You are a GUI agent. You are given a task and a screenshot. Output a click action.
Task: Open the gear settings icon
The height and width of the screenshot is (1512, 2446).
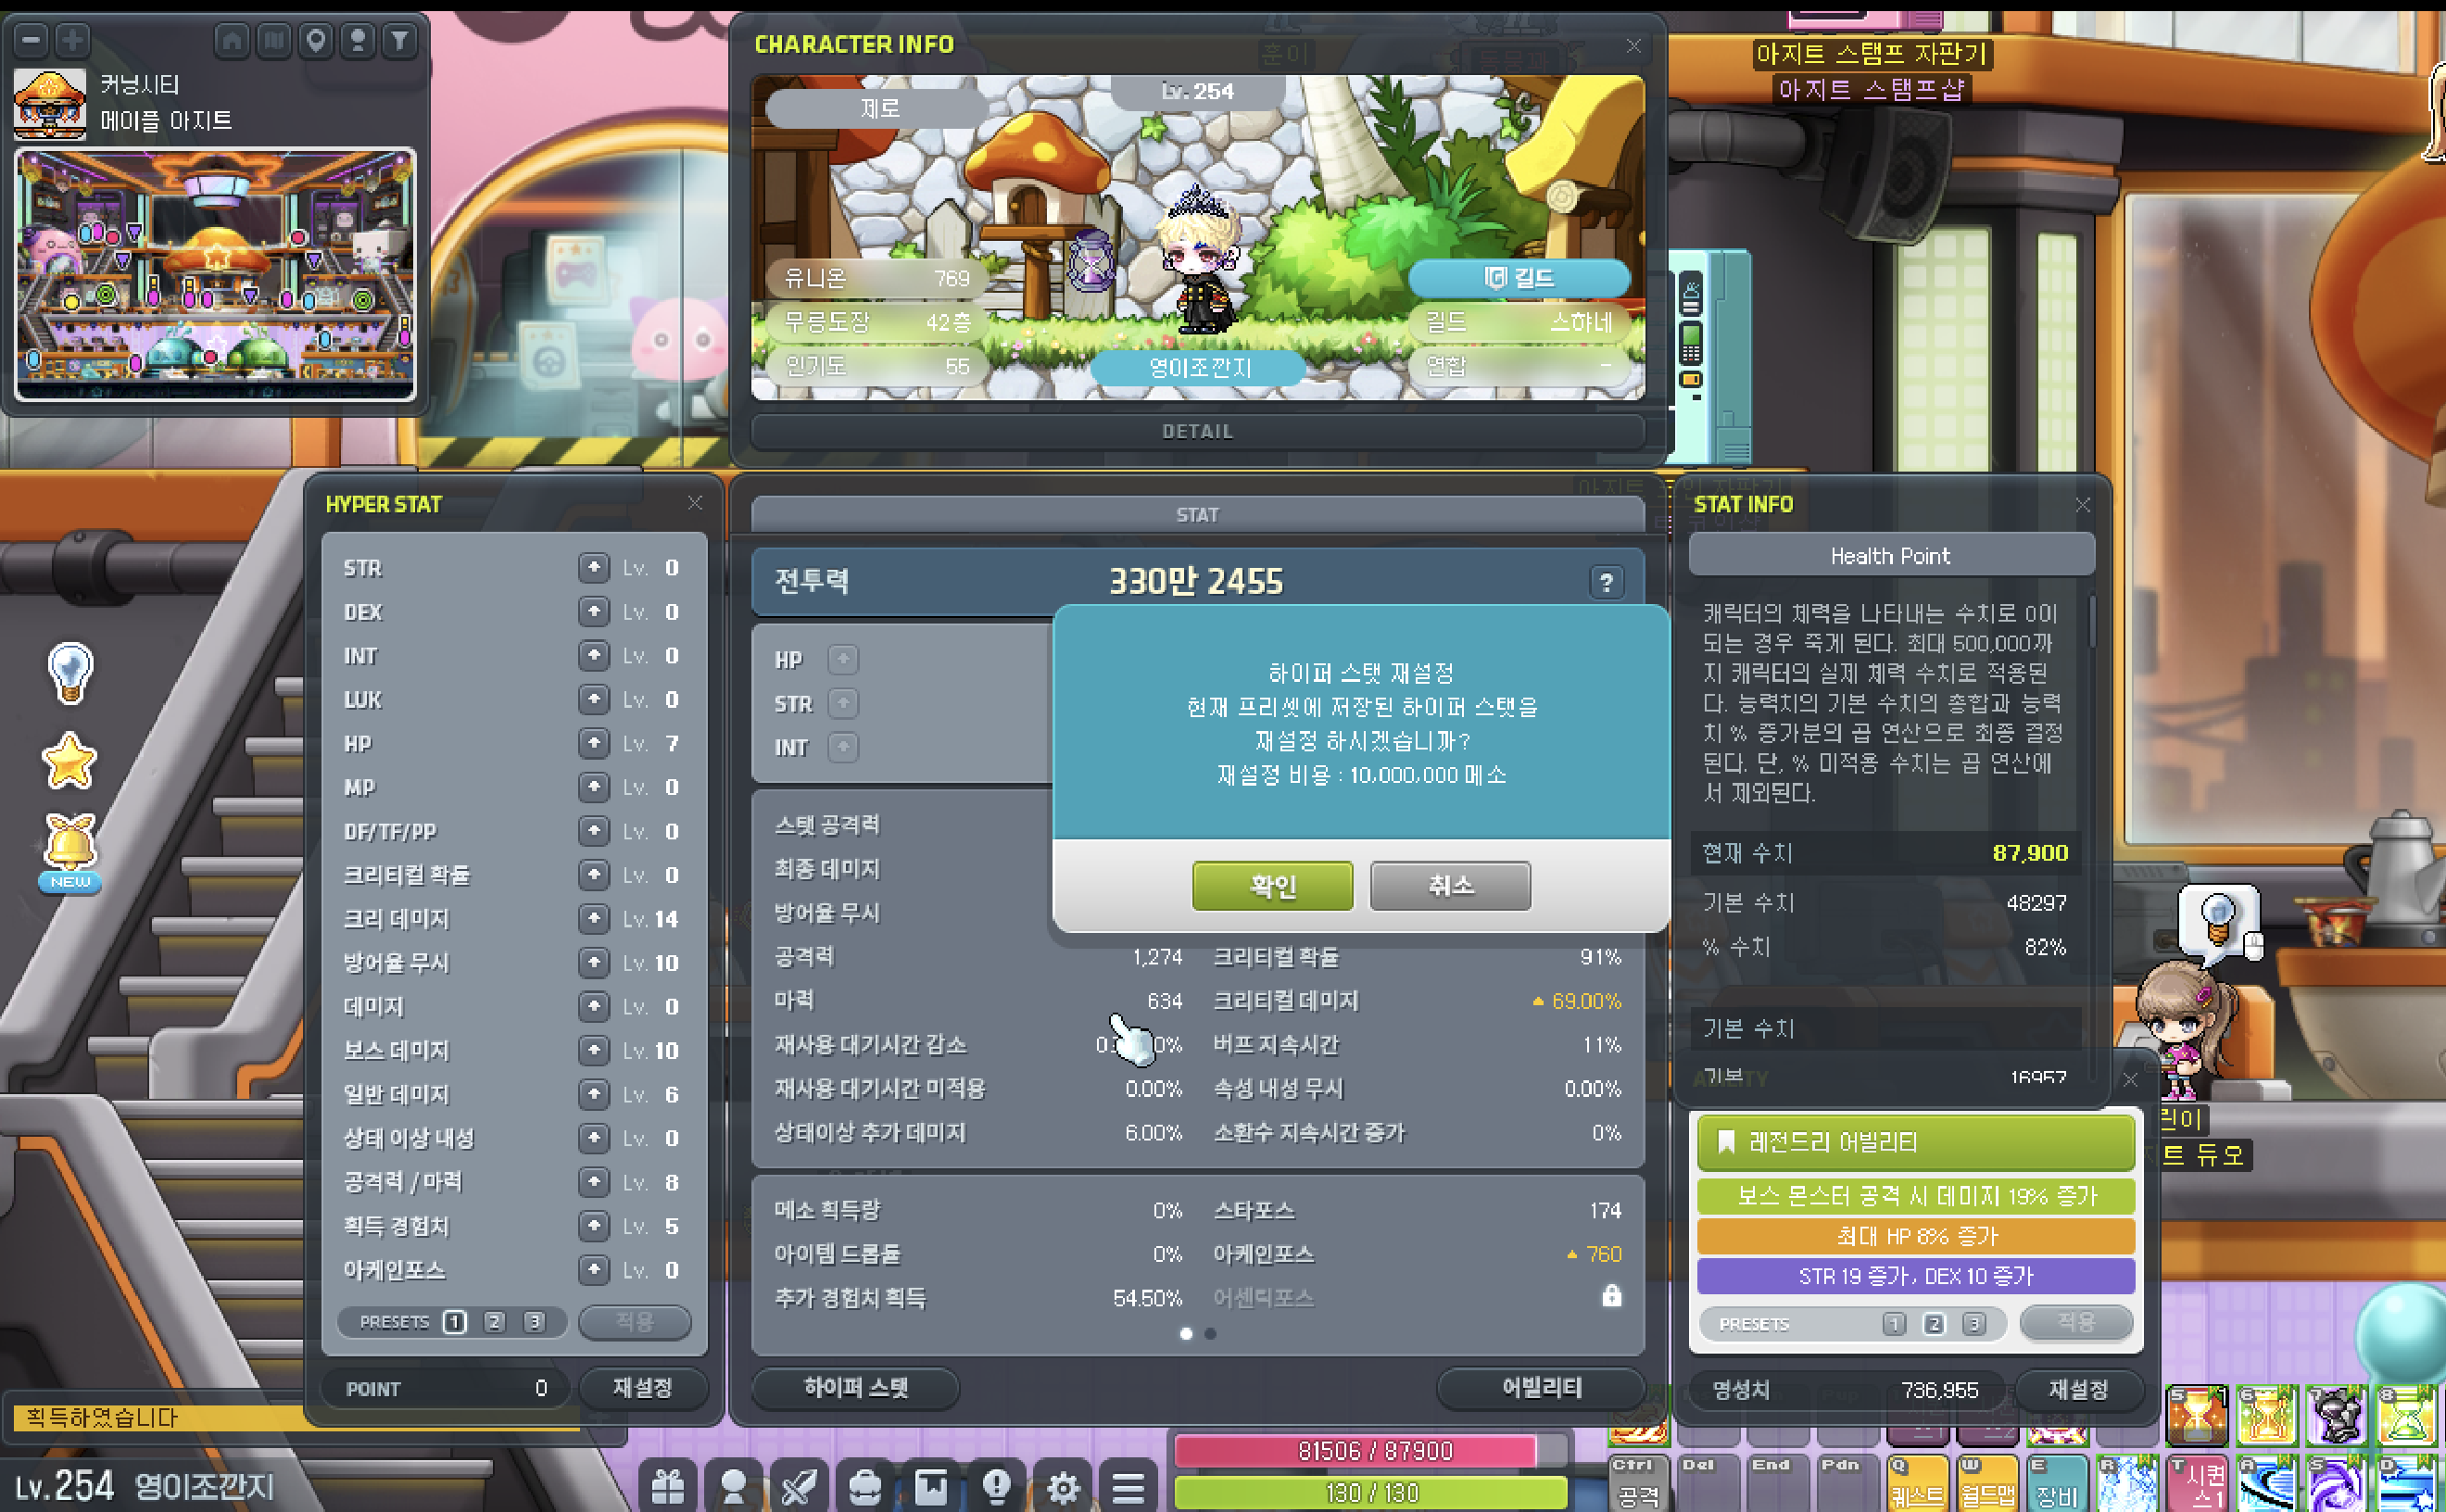[1062, 1487]
